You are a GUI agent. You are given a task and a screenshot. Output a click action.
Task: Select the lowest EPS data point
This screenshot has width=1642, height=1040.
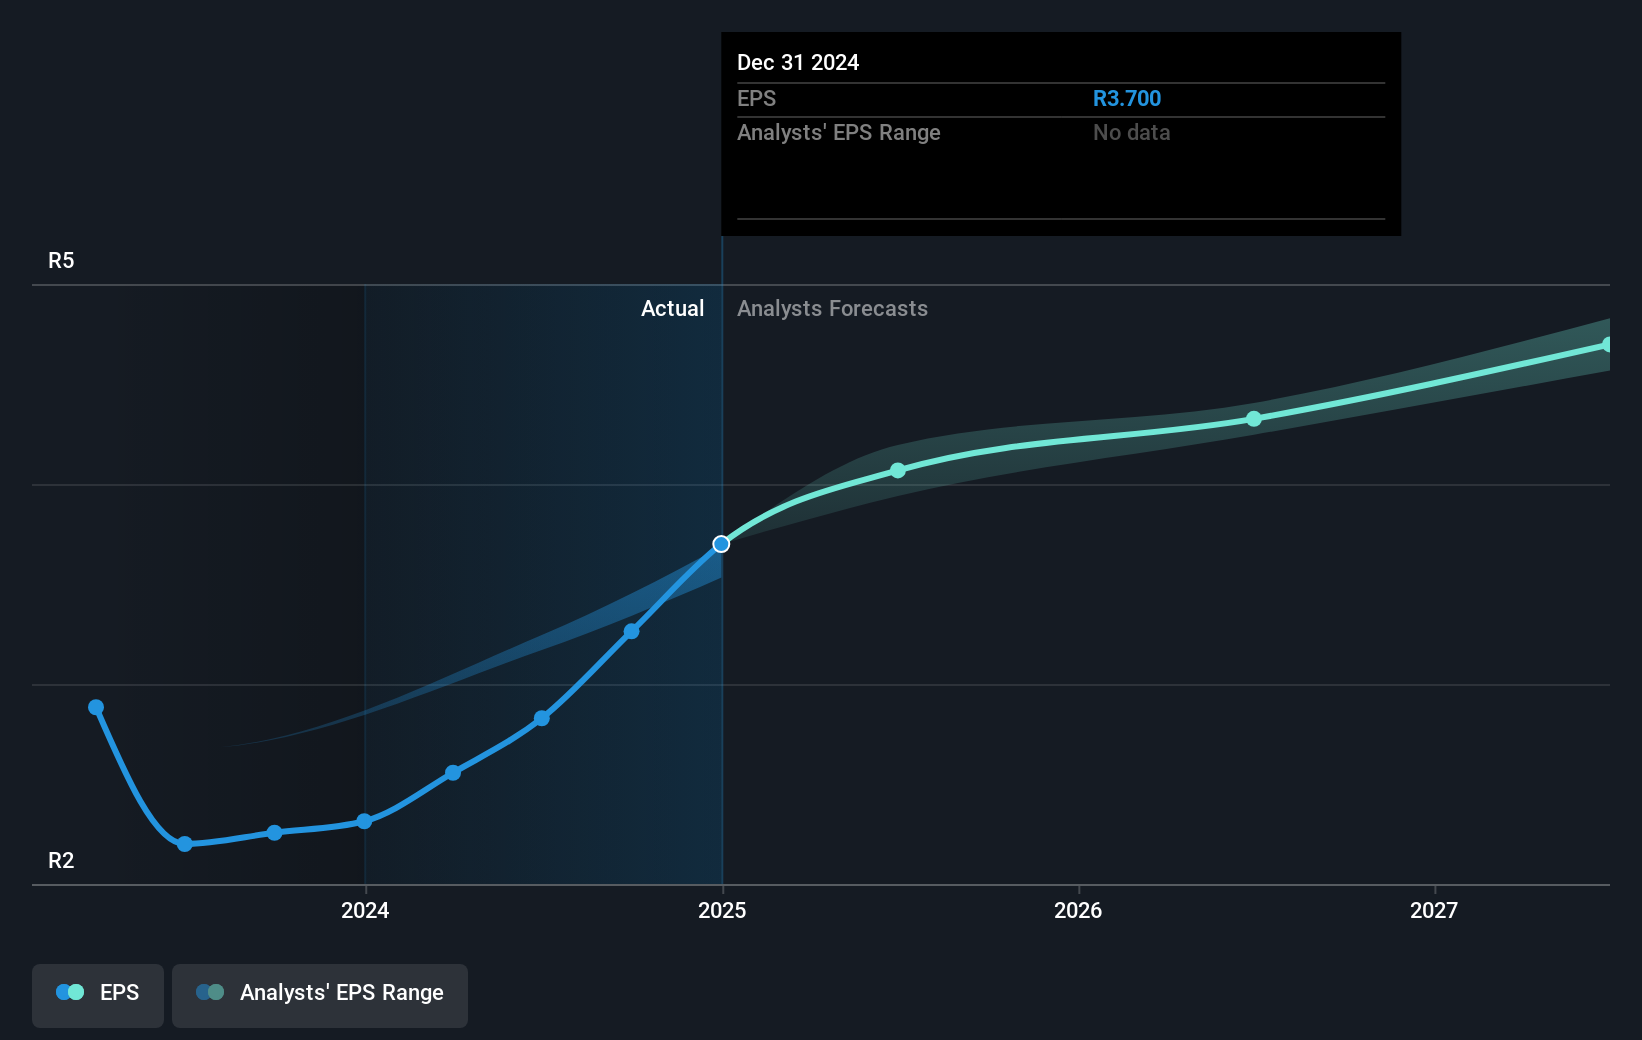185,845
